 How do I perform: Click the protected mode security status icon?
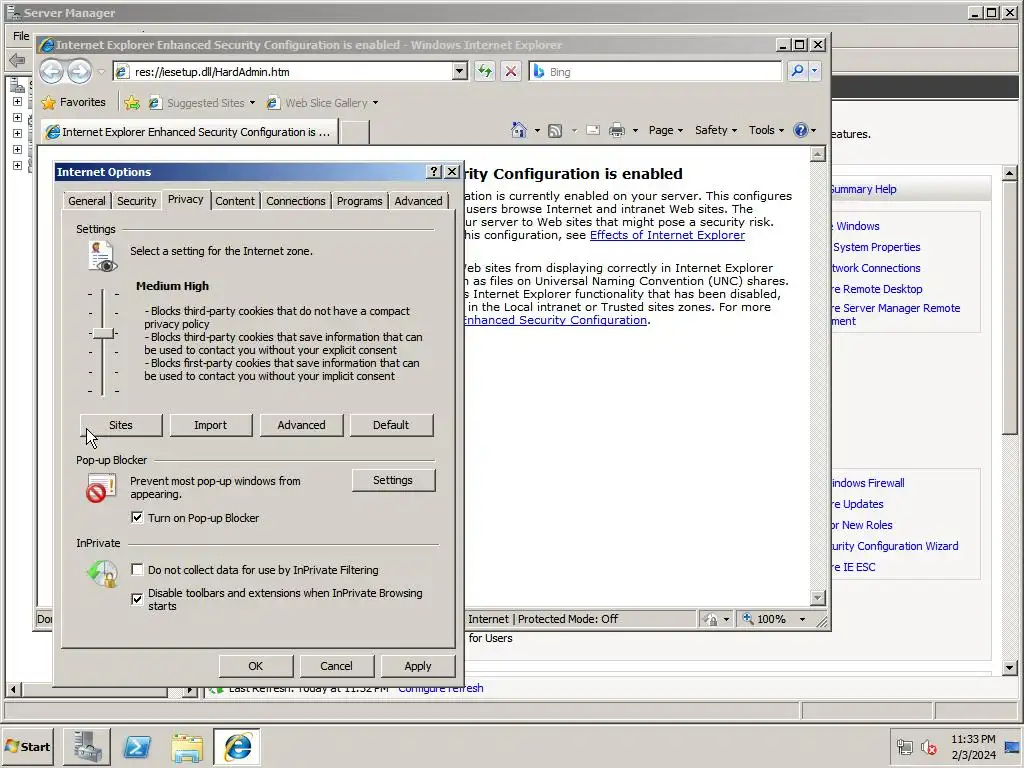[711, 619]
